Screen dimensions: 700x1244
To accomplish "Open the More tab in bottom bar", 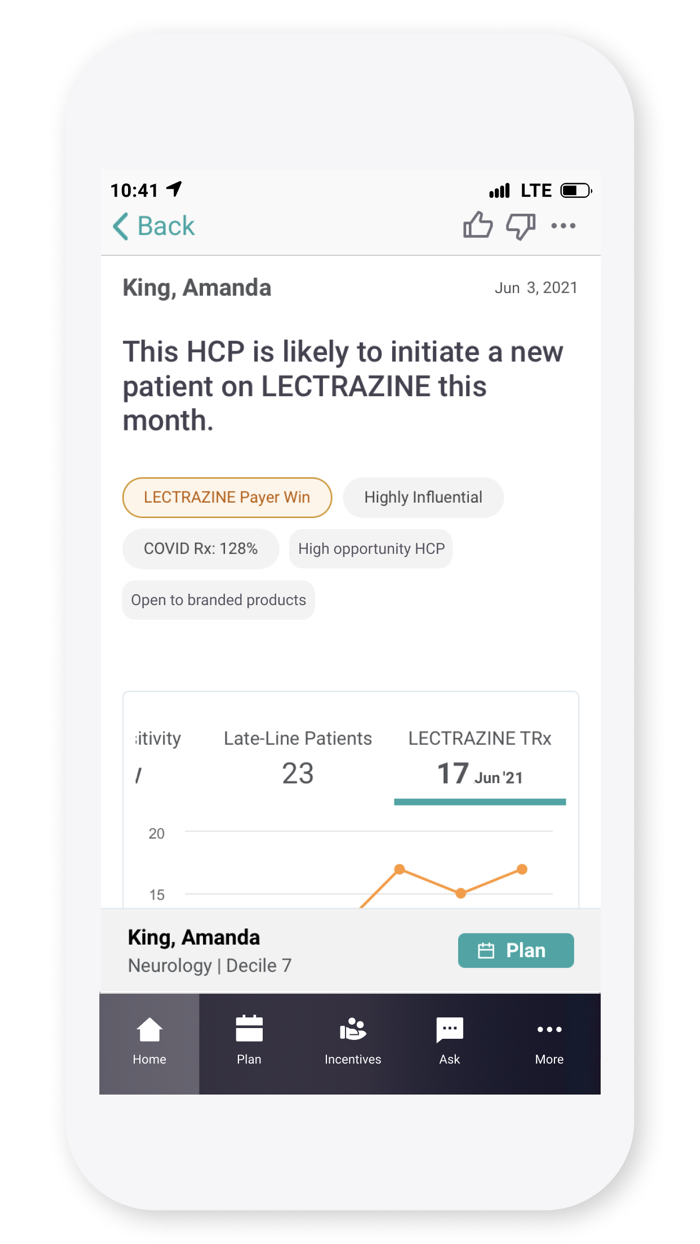I will [x=549, y=1042].
